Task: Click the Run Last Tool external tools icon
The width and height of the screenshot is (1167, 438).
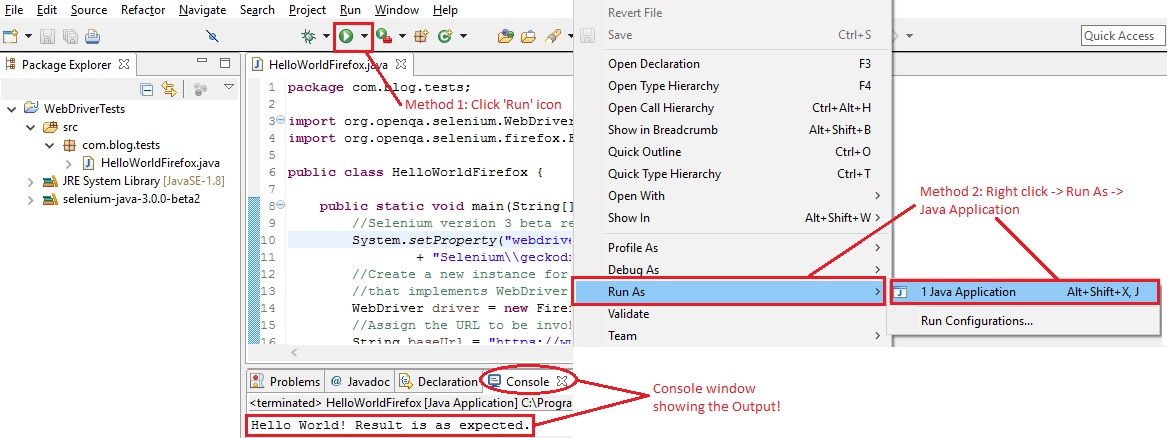Action: 384,36
